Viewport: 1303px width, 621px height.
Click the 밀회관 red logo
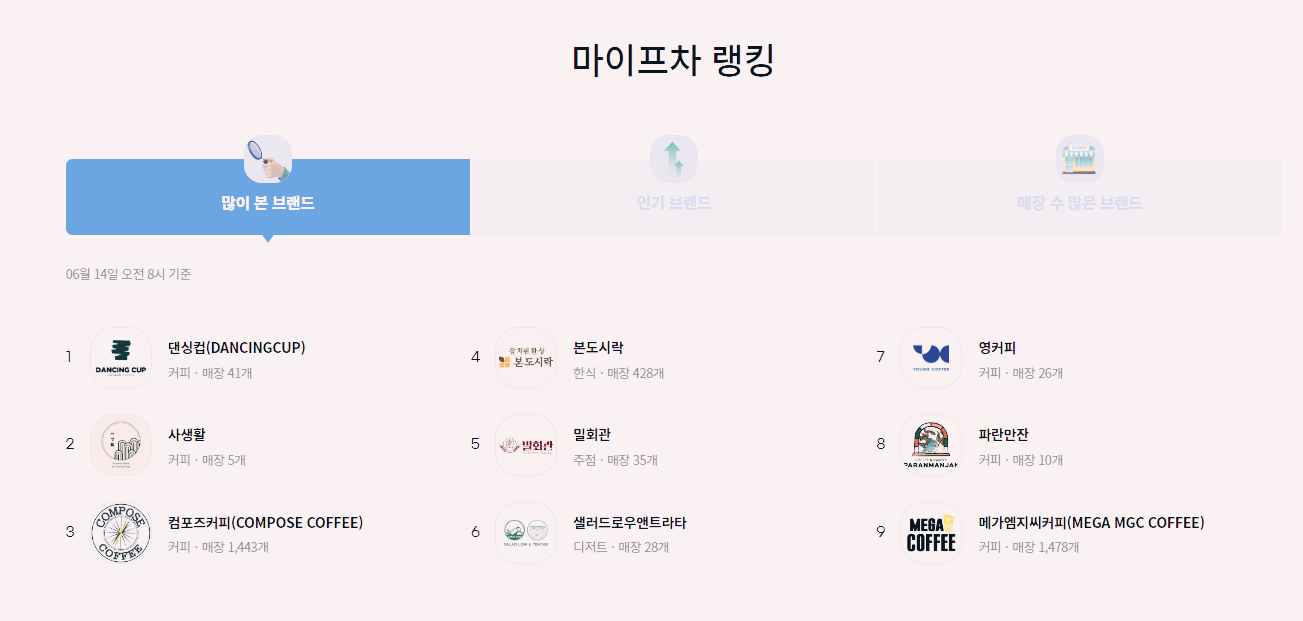(525, 444)
